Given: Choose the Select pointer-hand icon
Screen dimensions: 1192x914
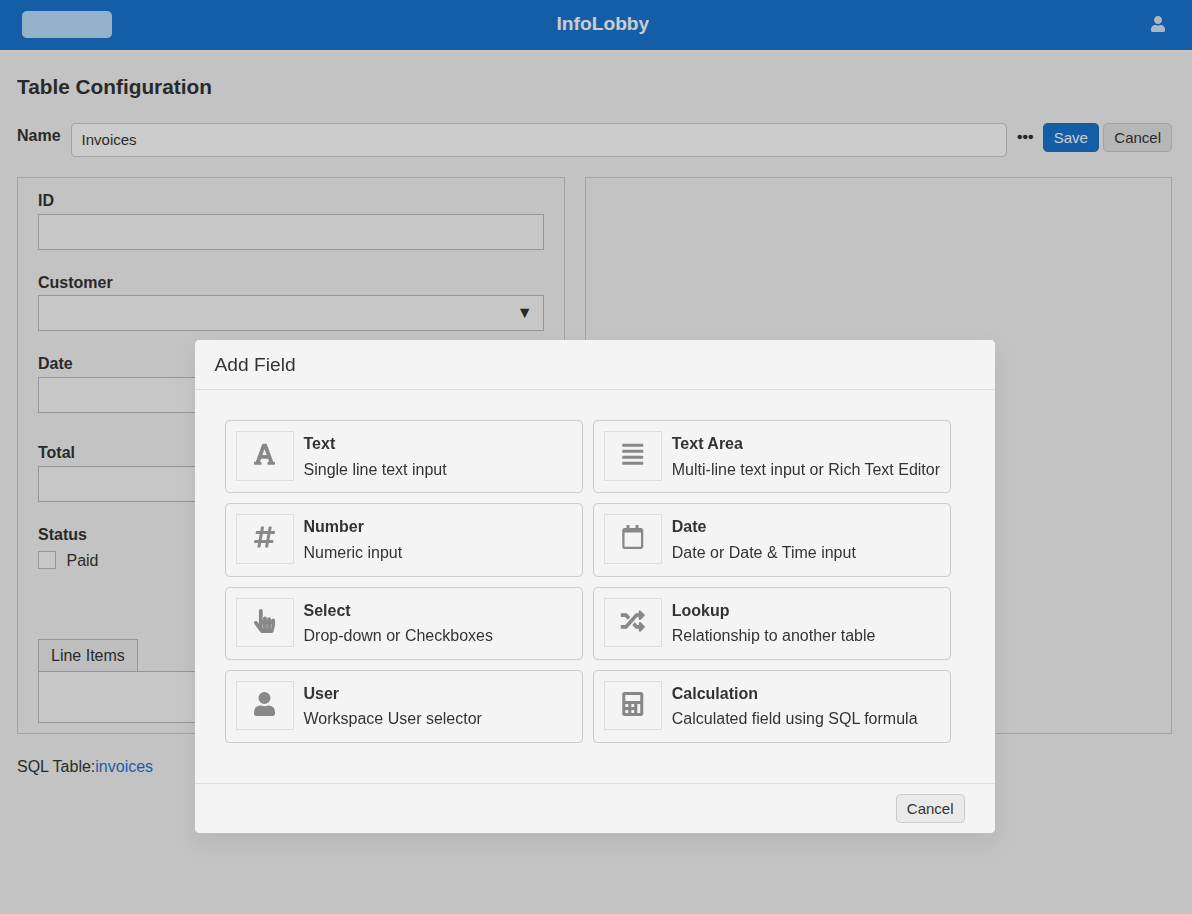Looking at the screenshot, I should click(x=264, y=622).
